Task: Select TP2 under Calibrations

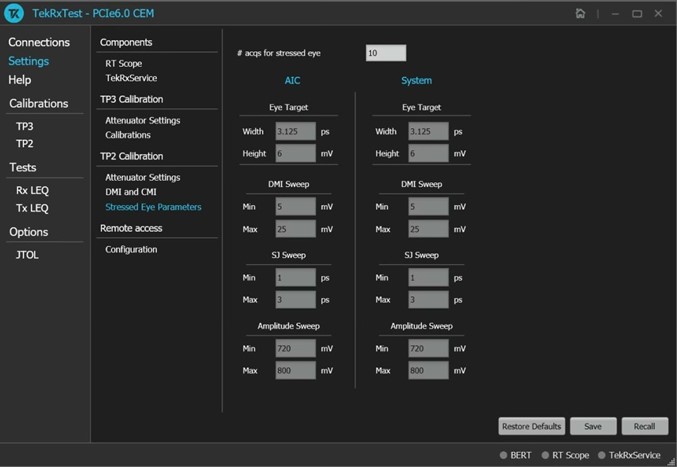Action: point(25,144)
